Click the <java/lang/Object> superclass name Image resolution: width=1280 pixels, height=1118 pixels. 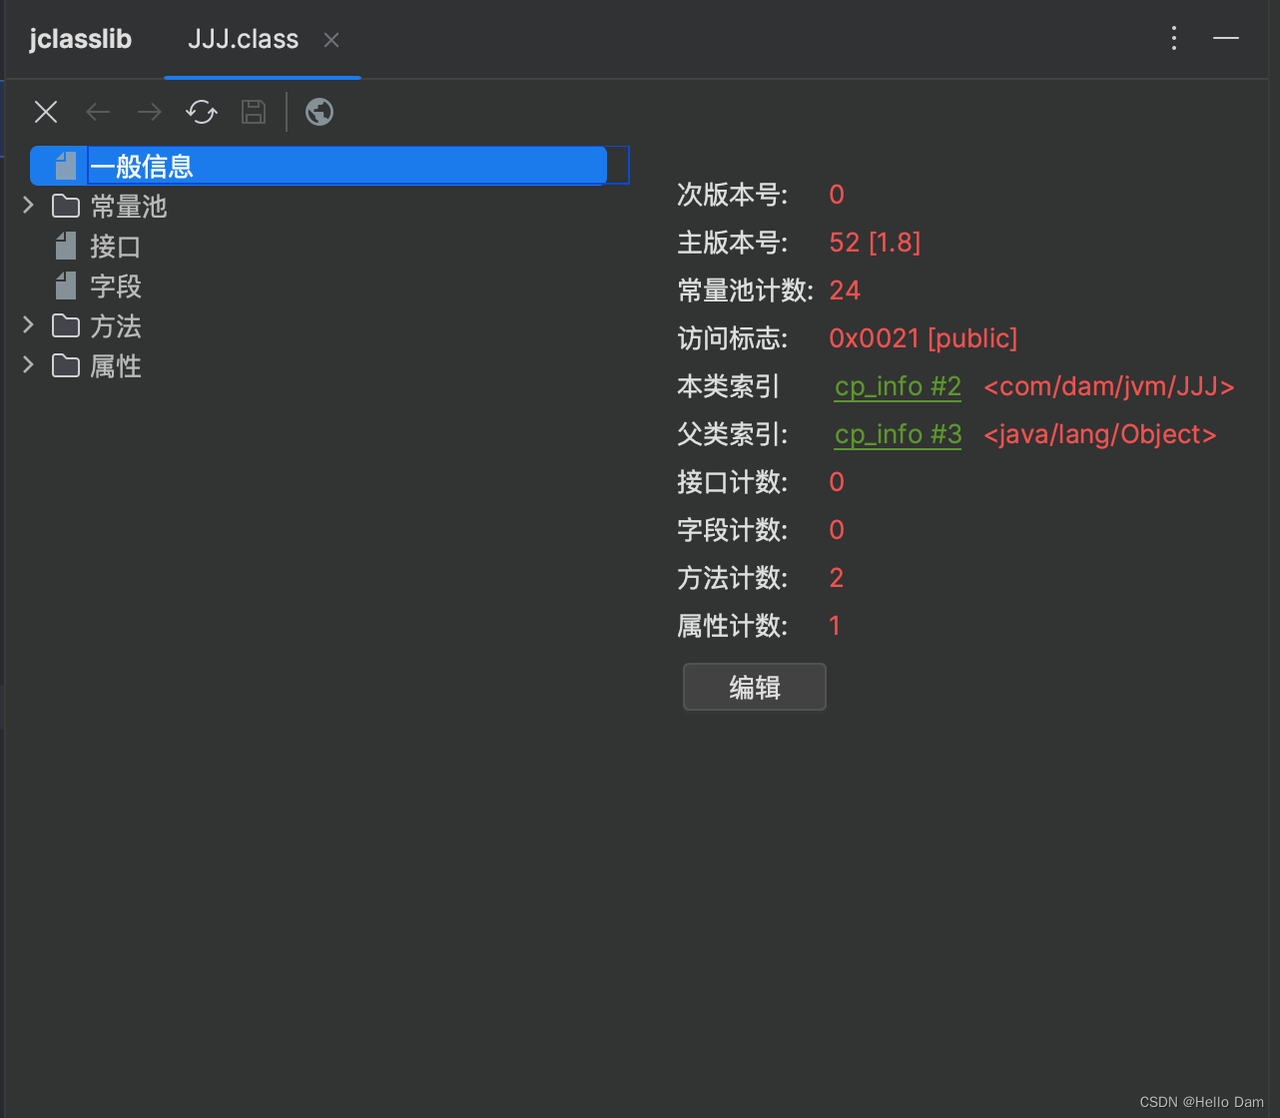(1100, 435)
